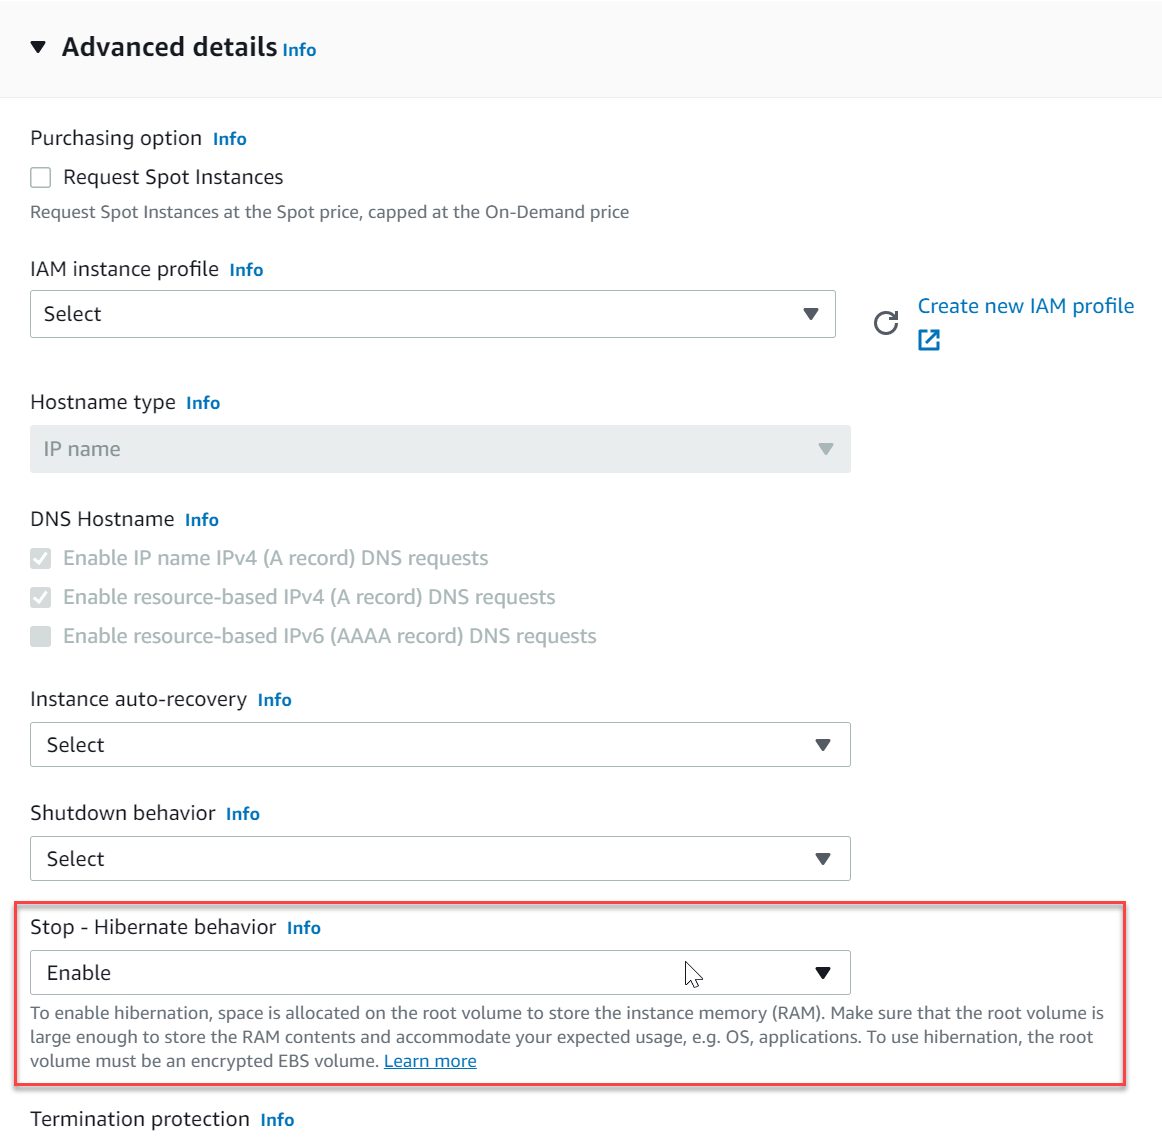Image resolution: width=1162 pixels, height=1137 pixels.
Task: Toggle Enable IP name IPv4 DNS requests checkbox
Action: tap(41, 558)
